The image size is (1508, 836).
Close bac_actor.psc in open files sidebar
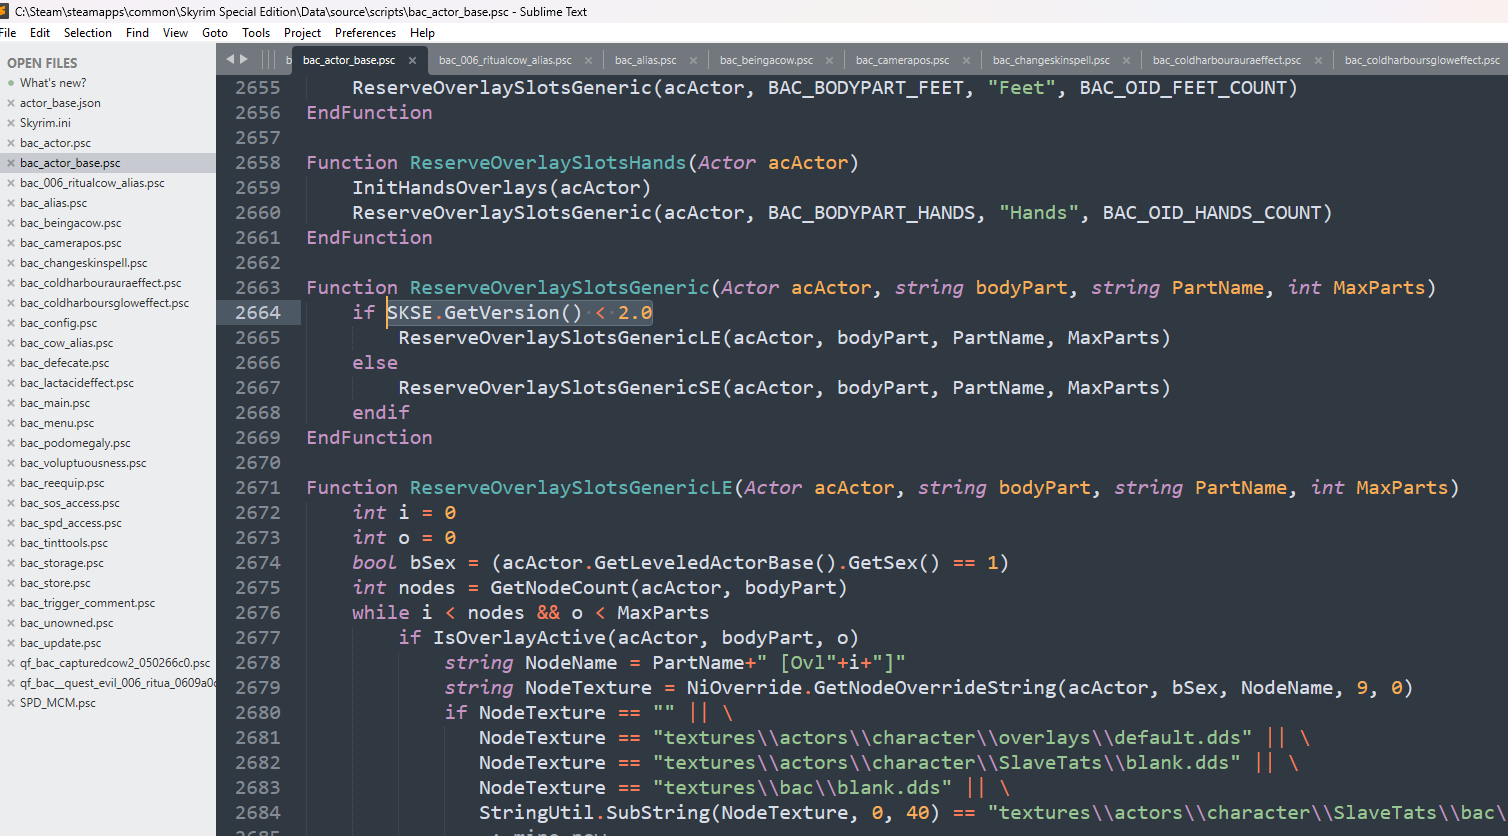(11, 143)
